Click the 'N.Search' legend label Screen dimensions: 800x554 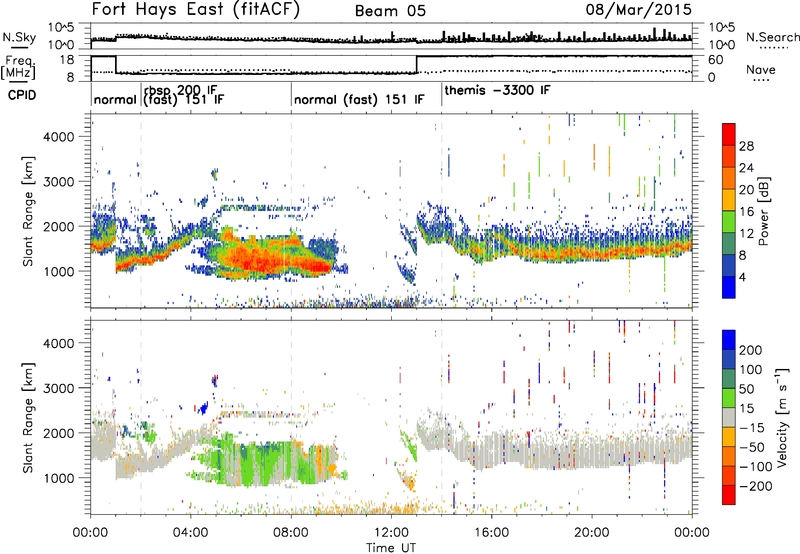tap(772, 37)
